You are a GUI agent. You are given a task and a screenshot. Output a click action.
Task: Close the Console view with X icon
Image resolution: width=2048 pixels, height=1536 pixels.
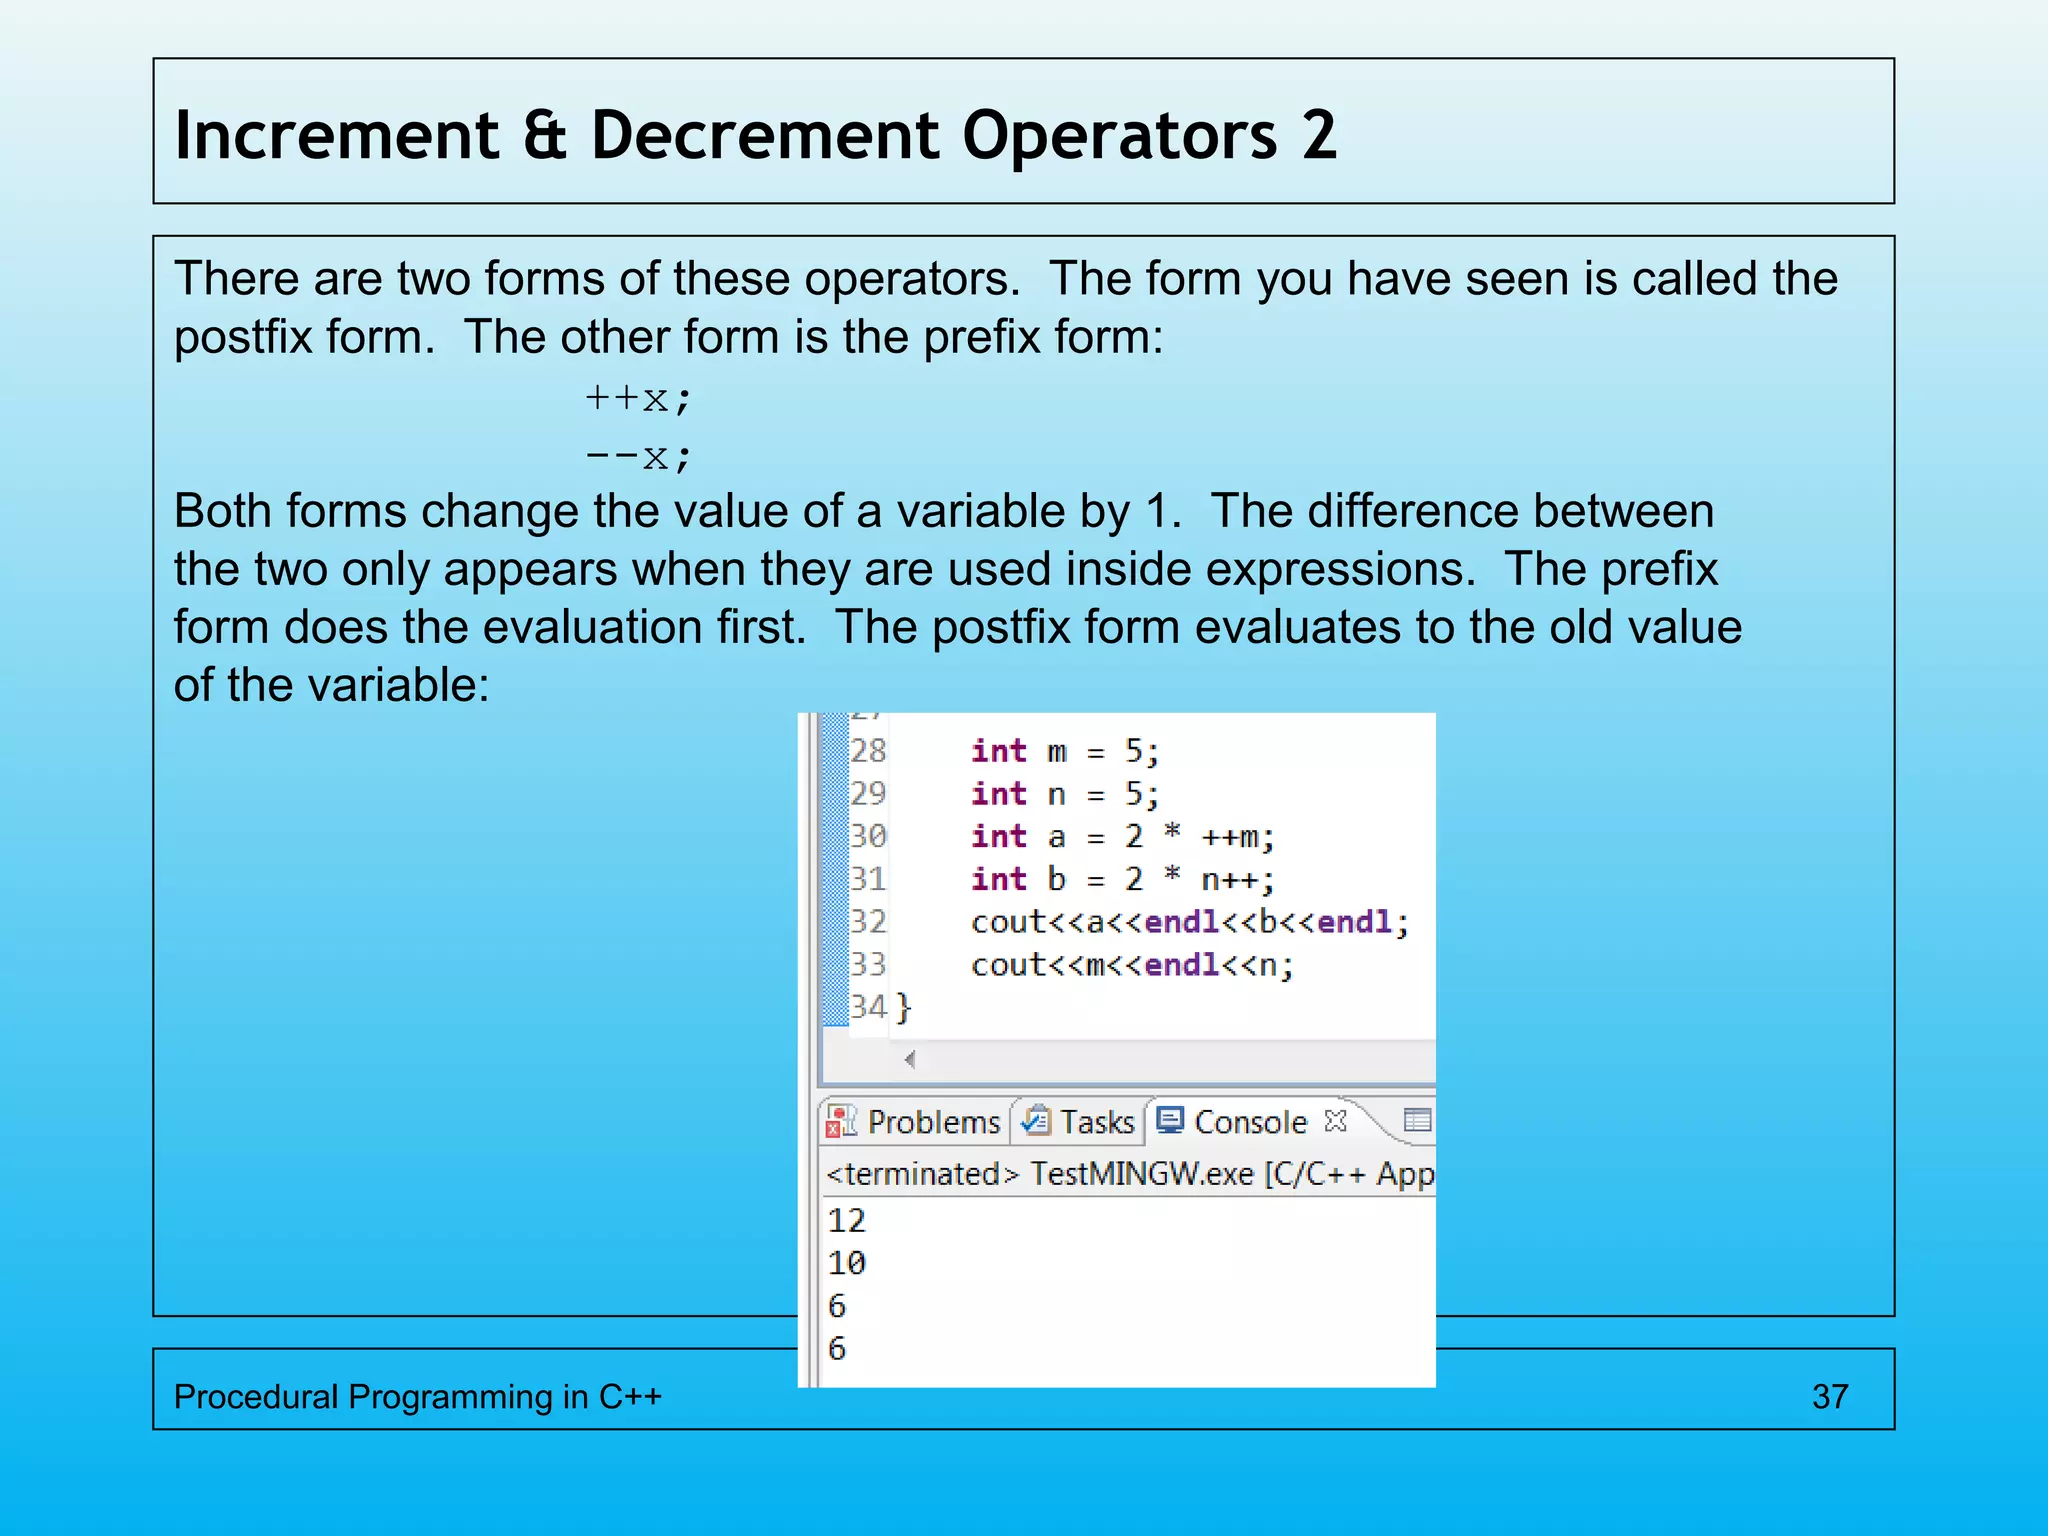pos(1335,1121)
